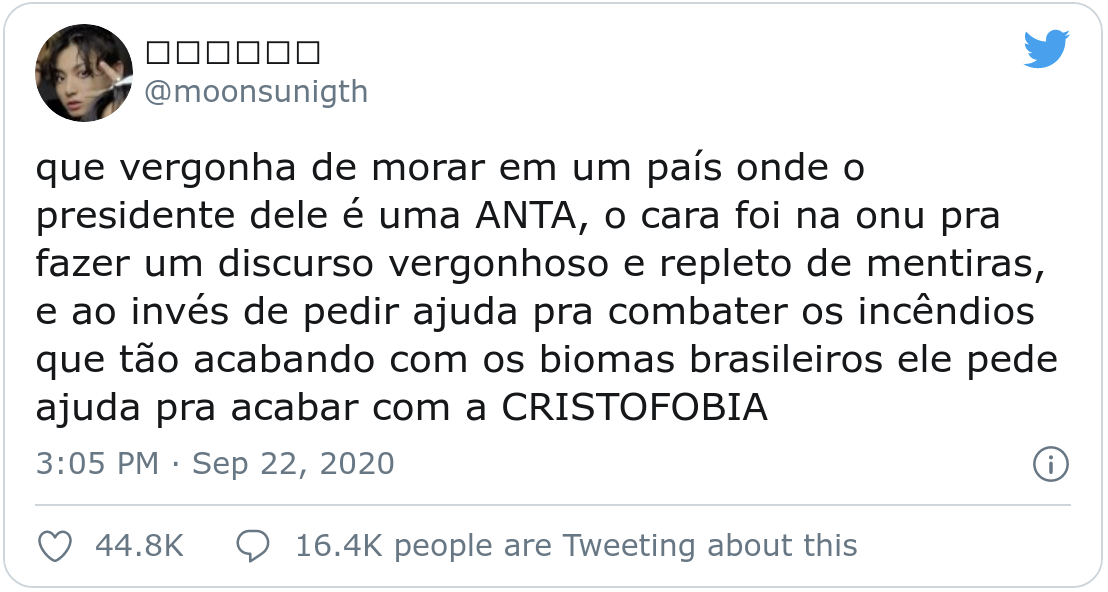
Task: Click the phrase 'biomas brasileiros' in the tweet
Action: coord(711,360)
